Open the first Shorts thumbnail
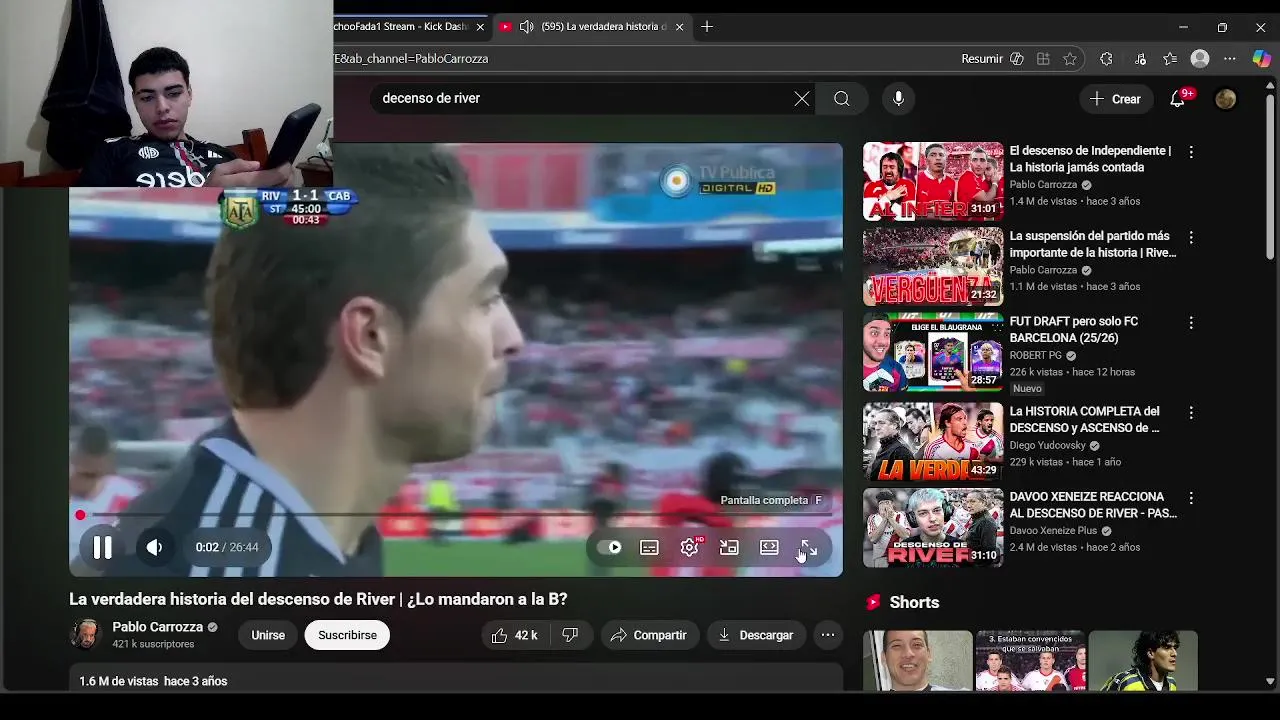Viewport: 1280px width, 720px height. [917, 661]
